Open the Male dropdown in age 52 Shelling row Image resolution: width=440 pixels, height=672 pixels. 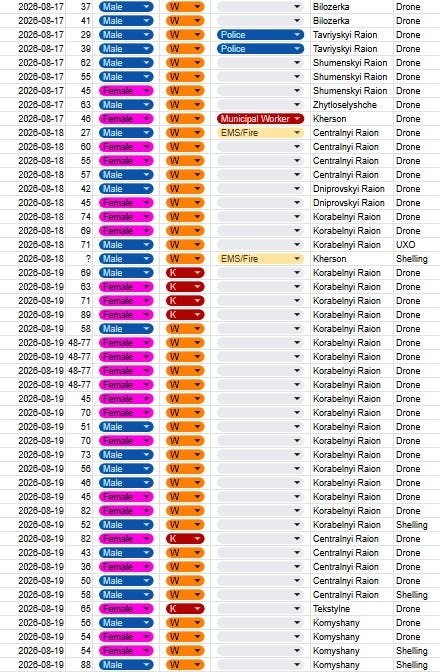pos(126,525)
